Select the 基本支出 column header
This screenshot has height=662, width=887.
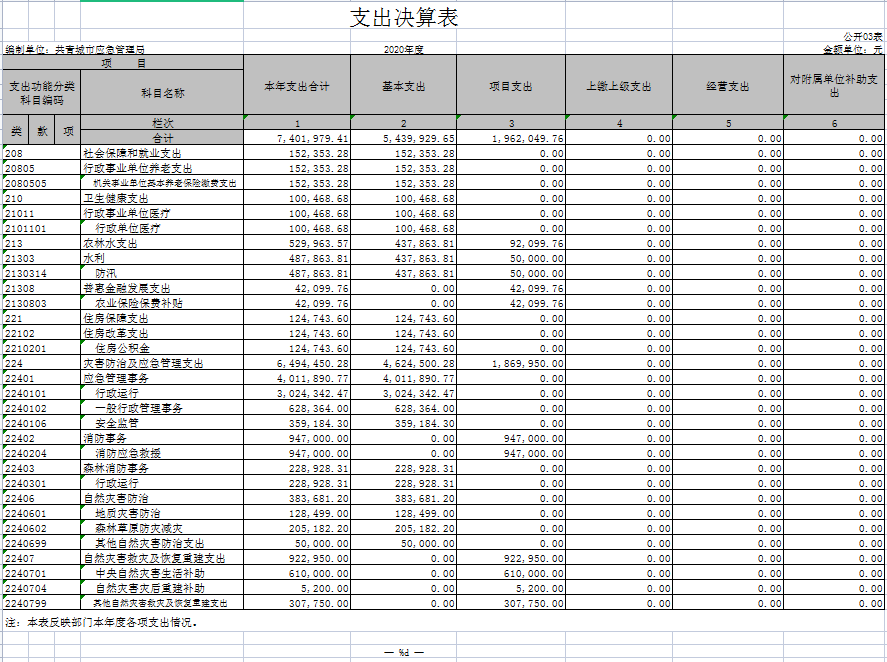403,87
